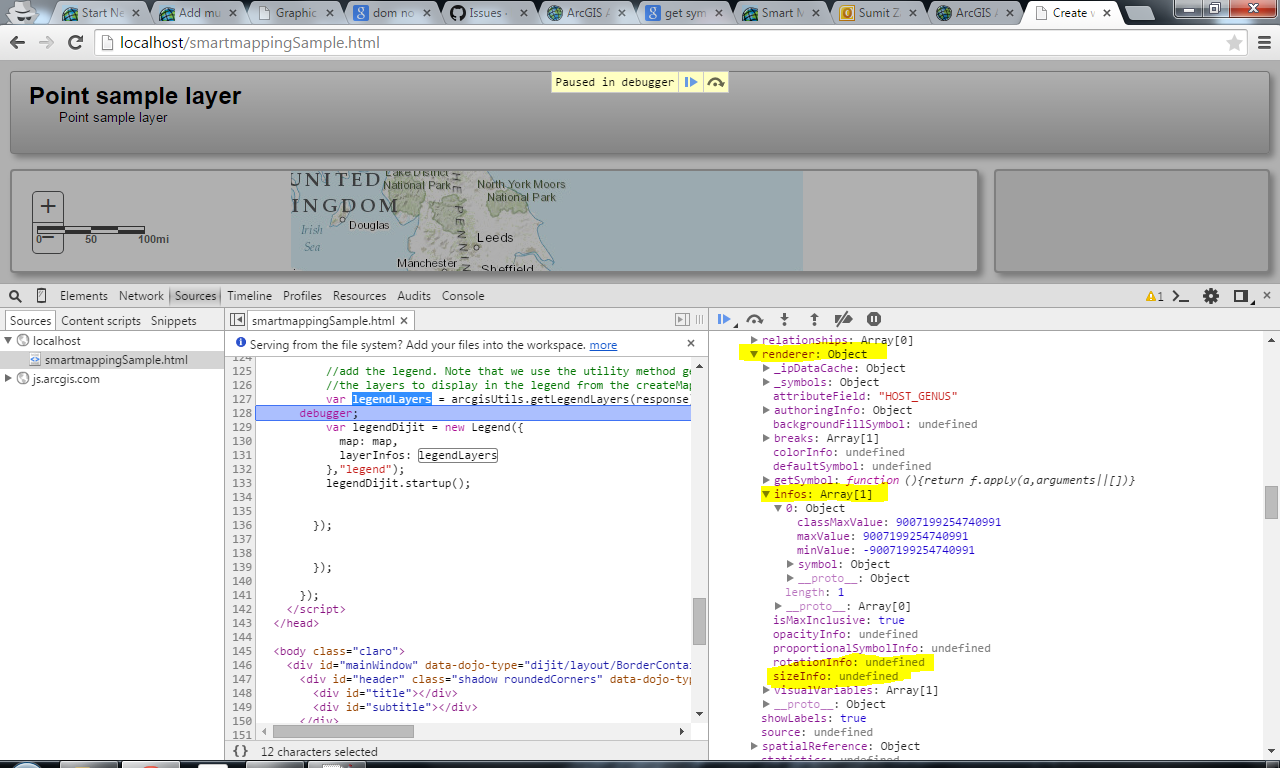The width and height of the screenshot is (1280, 768).
Task: Collapse the renderer object
Action: point(755,354)
